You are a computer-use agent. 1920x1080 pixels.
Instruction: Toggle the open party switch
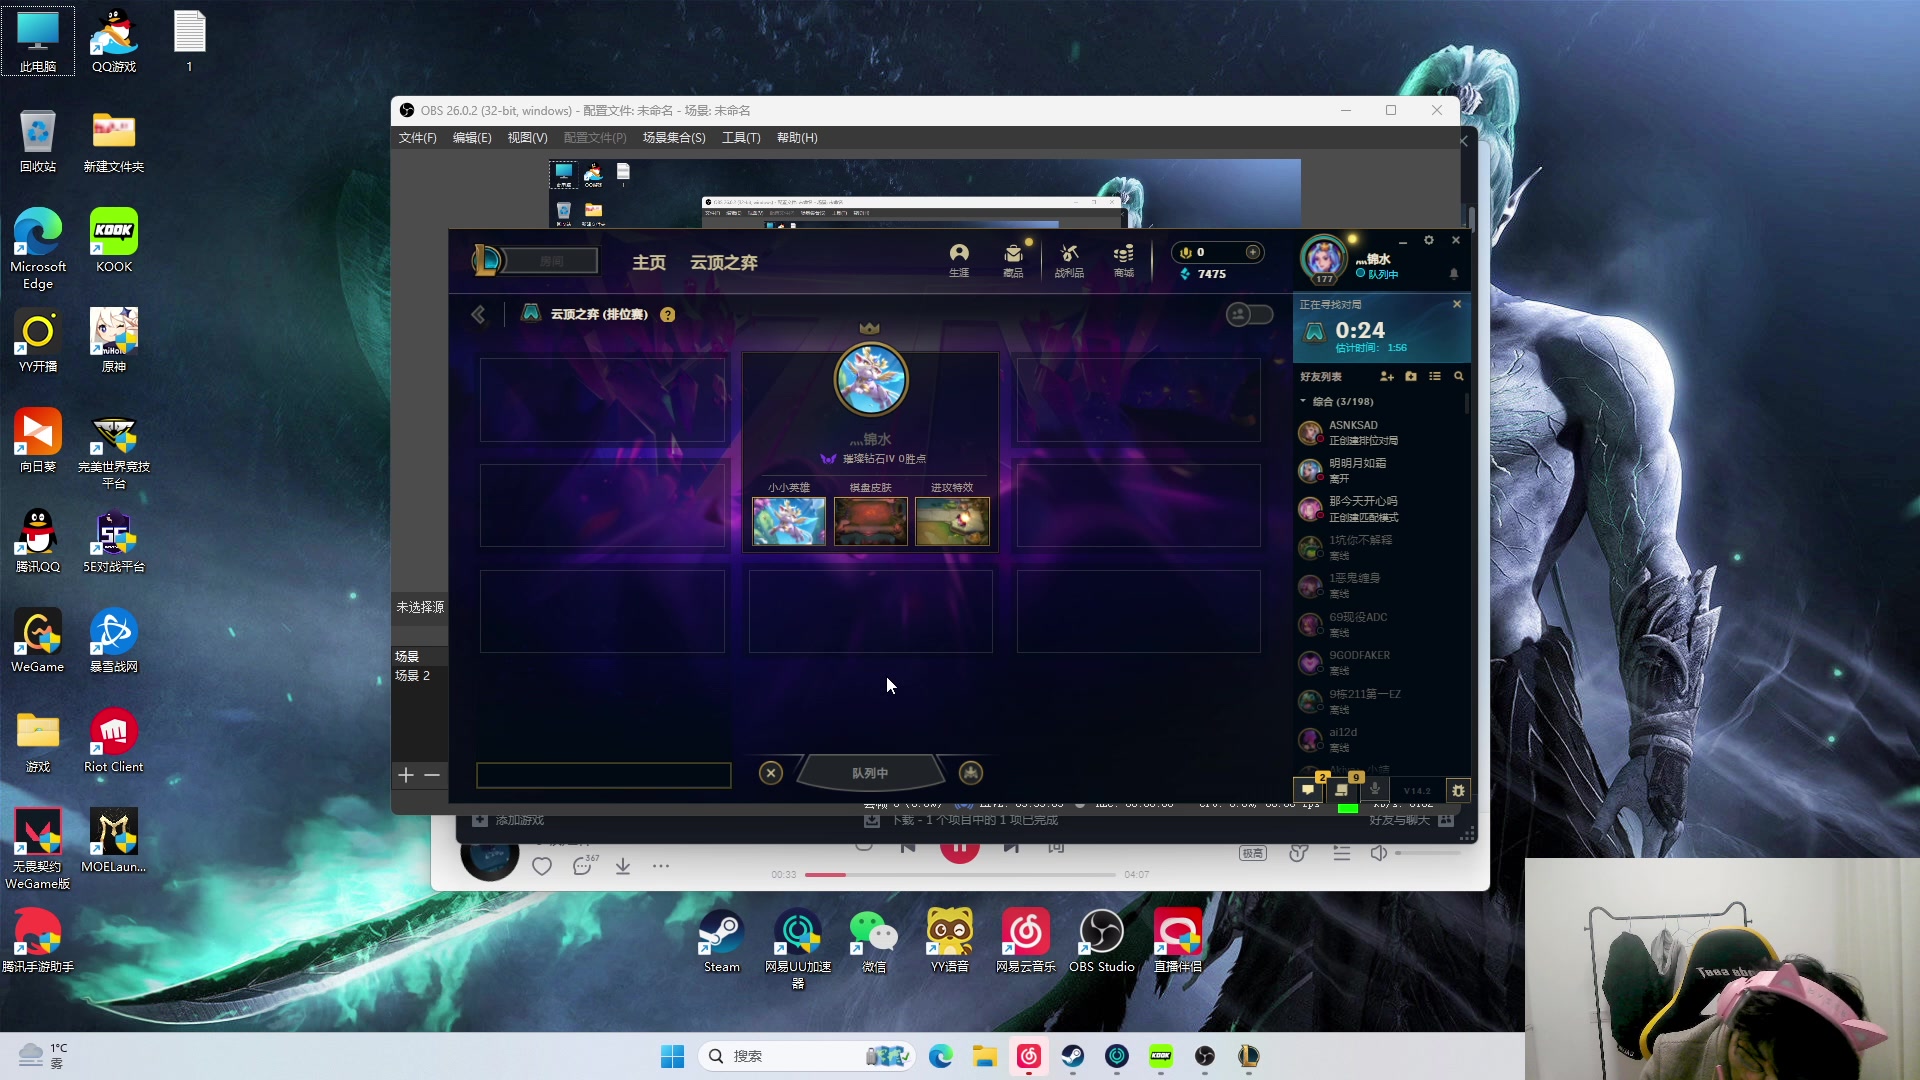click(x=1249, y=314)
